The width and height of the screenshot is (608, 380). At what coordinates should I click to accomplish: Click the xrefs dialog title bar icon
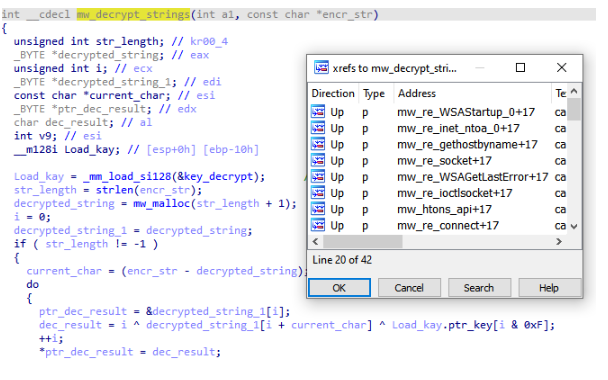tap(321, 68)
